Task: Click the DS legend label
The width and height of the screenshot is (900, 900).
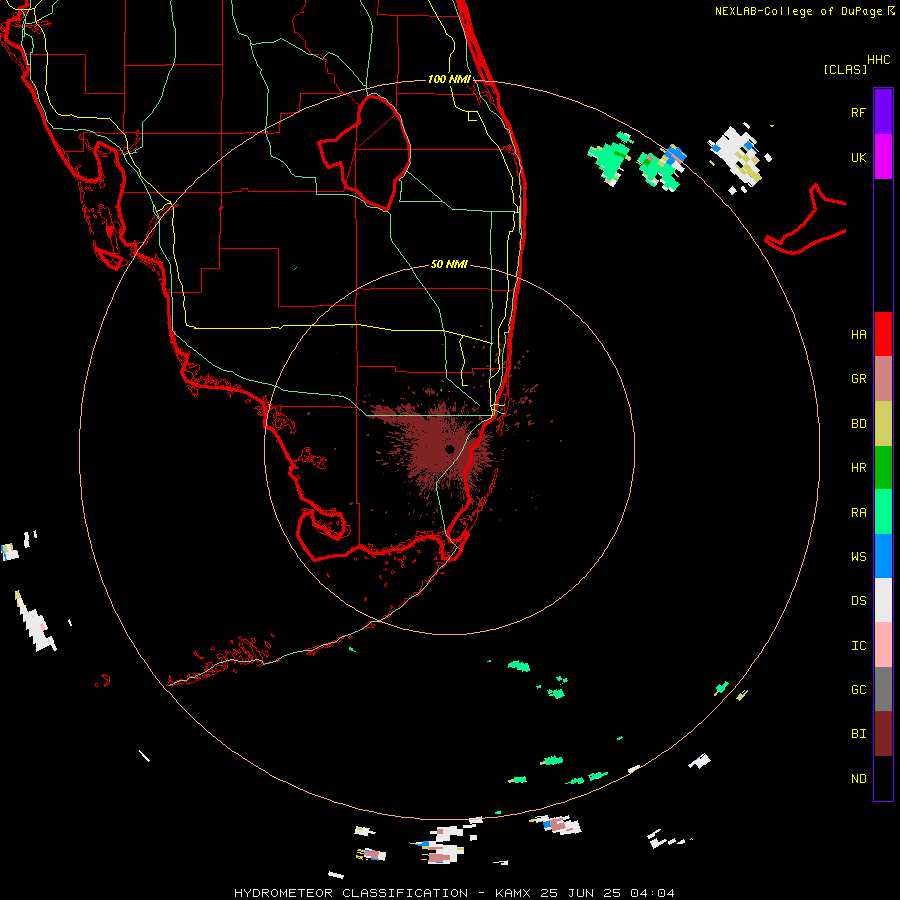Action: pyautogui.click(x=858, y=601)
